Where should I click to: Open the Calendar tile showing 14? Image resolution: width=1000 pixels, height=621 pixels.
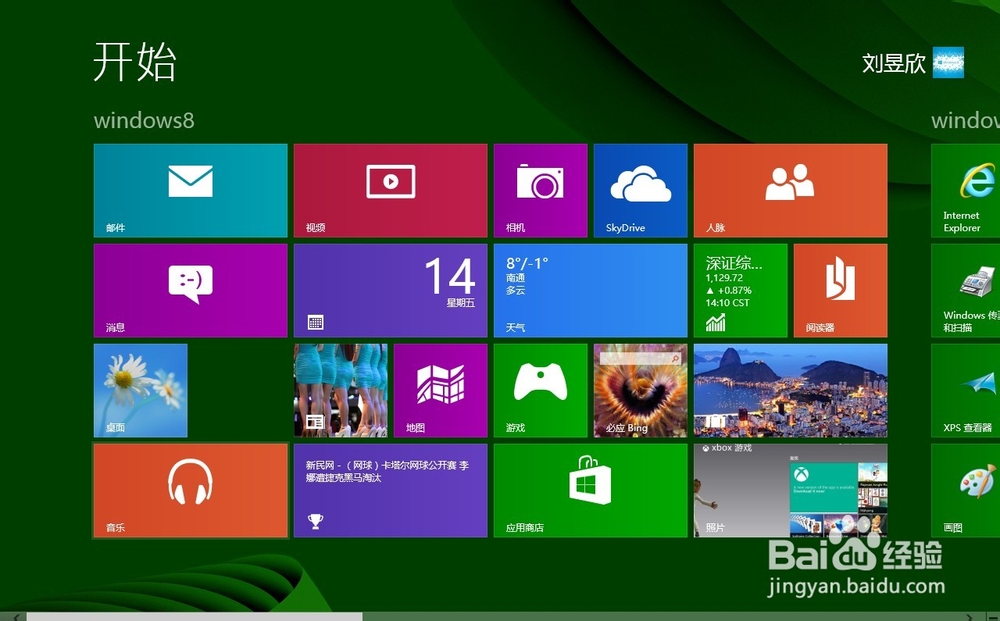click(x=390, y=291)
